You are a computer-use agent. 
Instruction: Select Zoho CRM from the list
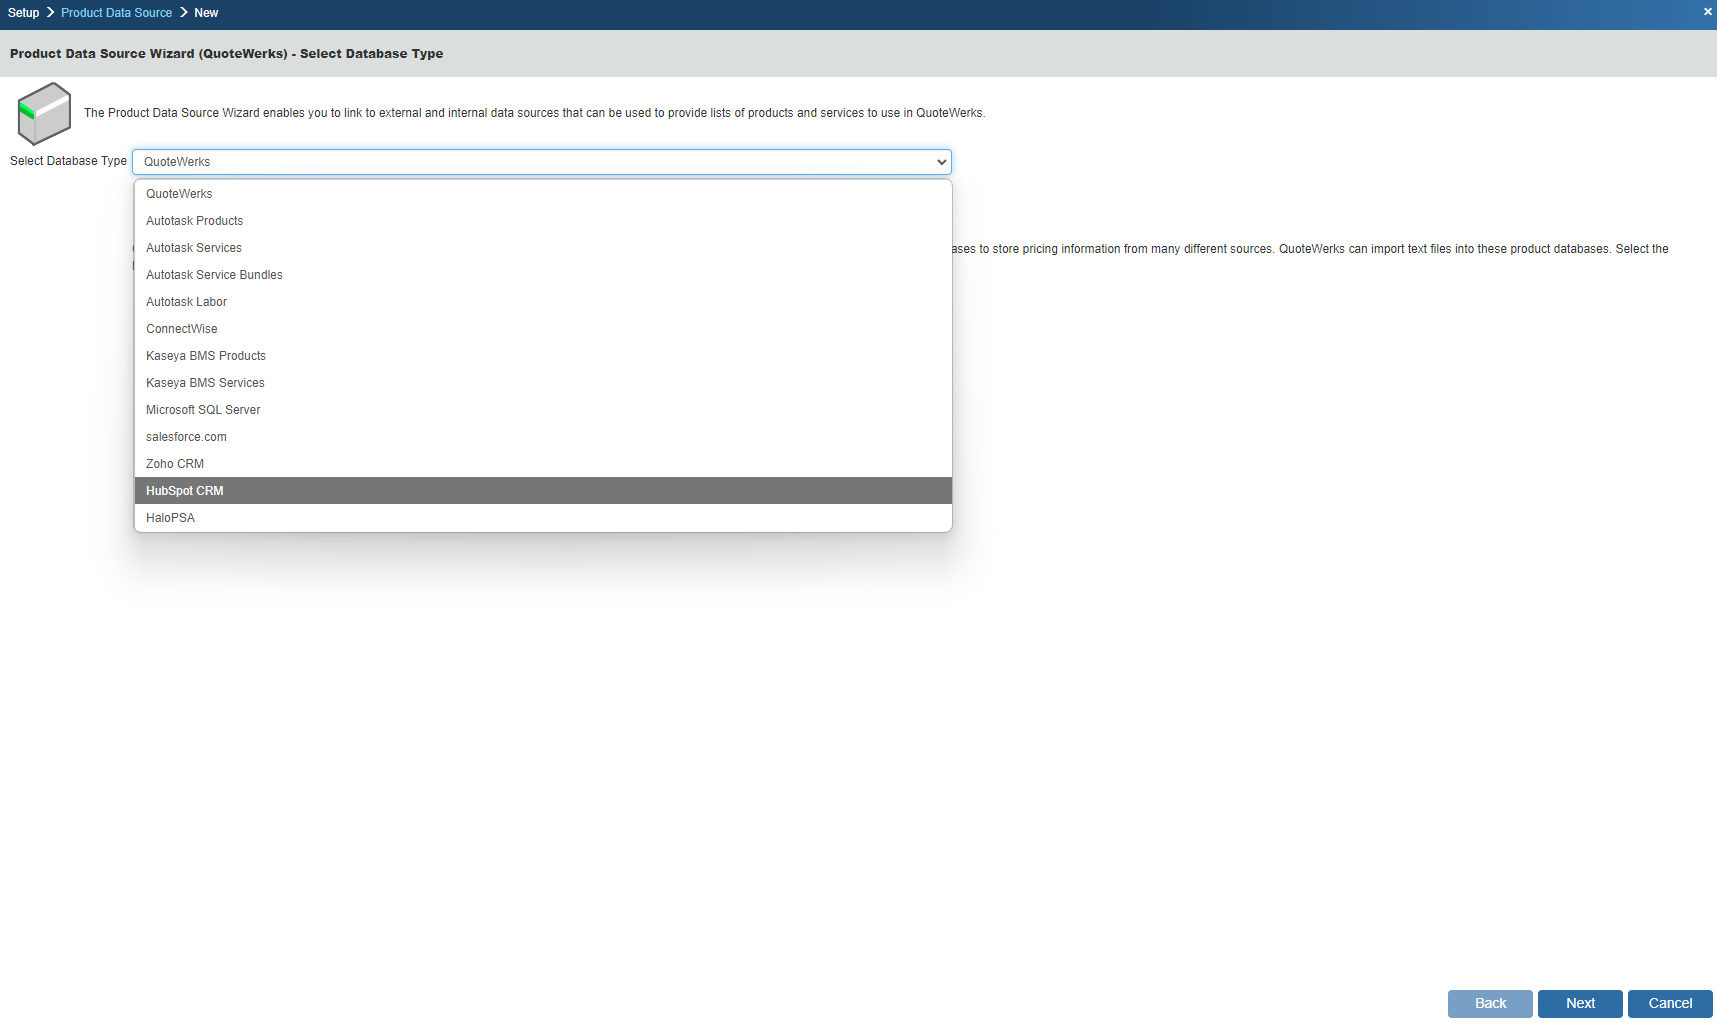175,464
